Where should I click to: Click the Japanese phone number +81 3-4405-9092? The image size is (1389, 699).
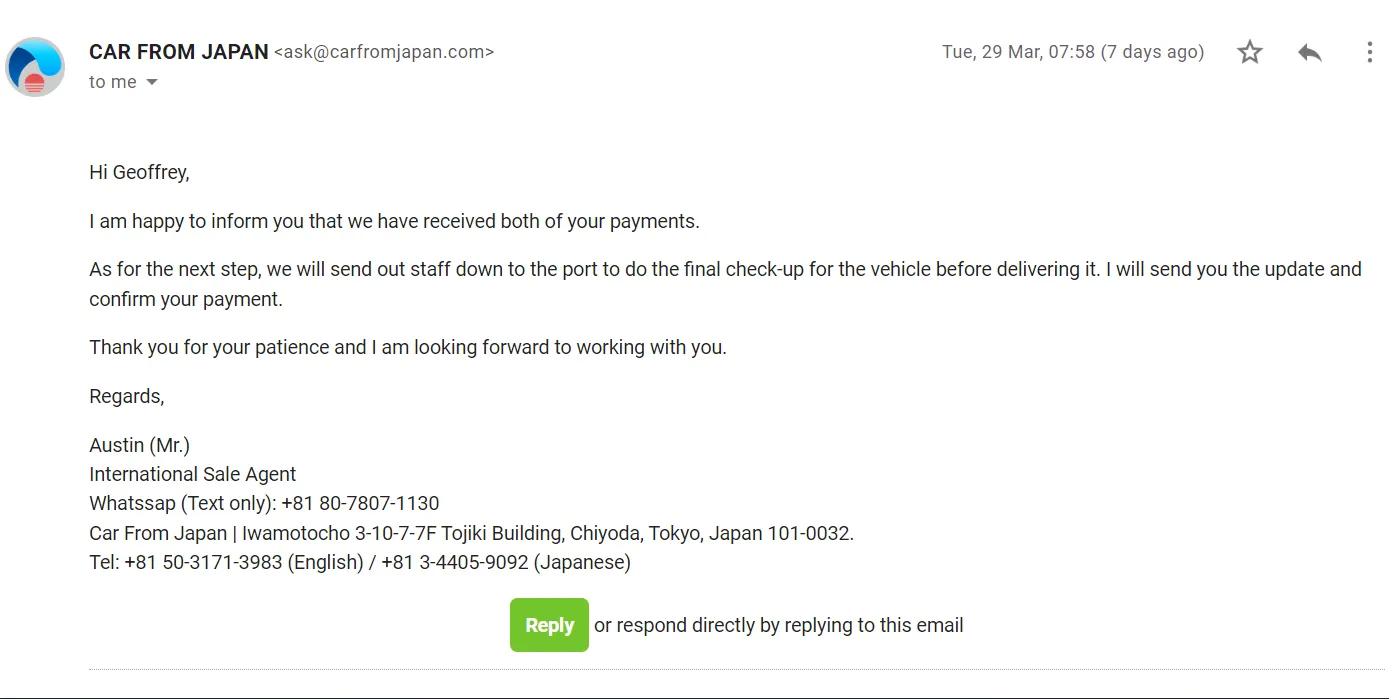coord(454,562)
